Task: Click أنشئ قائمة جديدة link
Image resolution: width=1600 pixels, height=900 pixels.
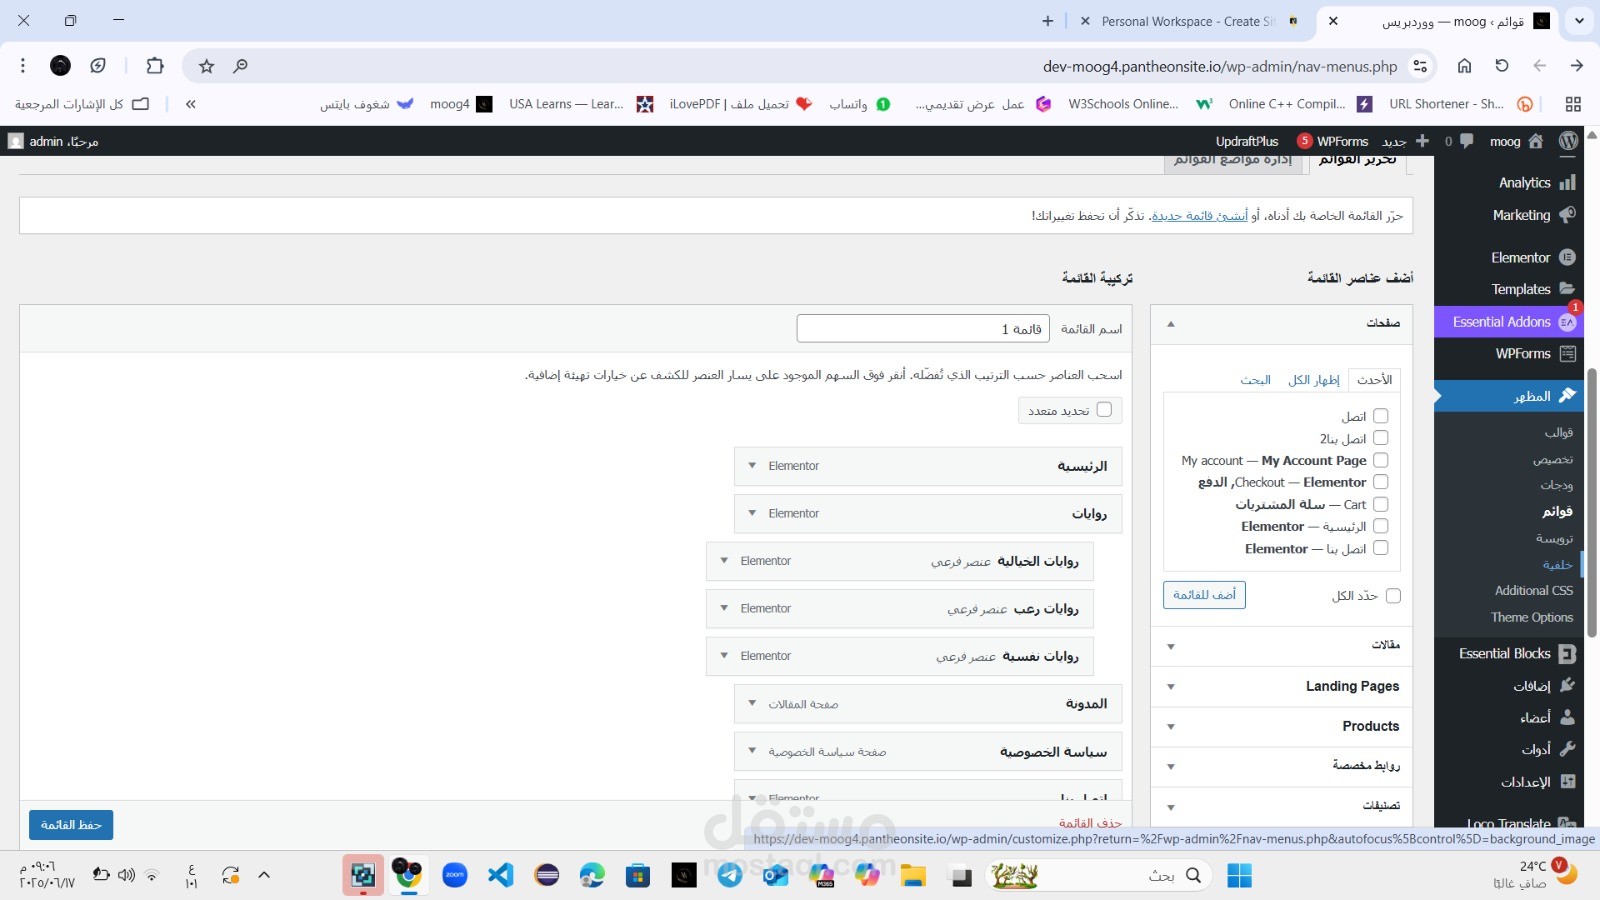Action: (1199, 216)
